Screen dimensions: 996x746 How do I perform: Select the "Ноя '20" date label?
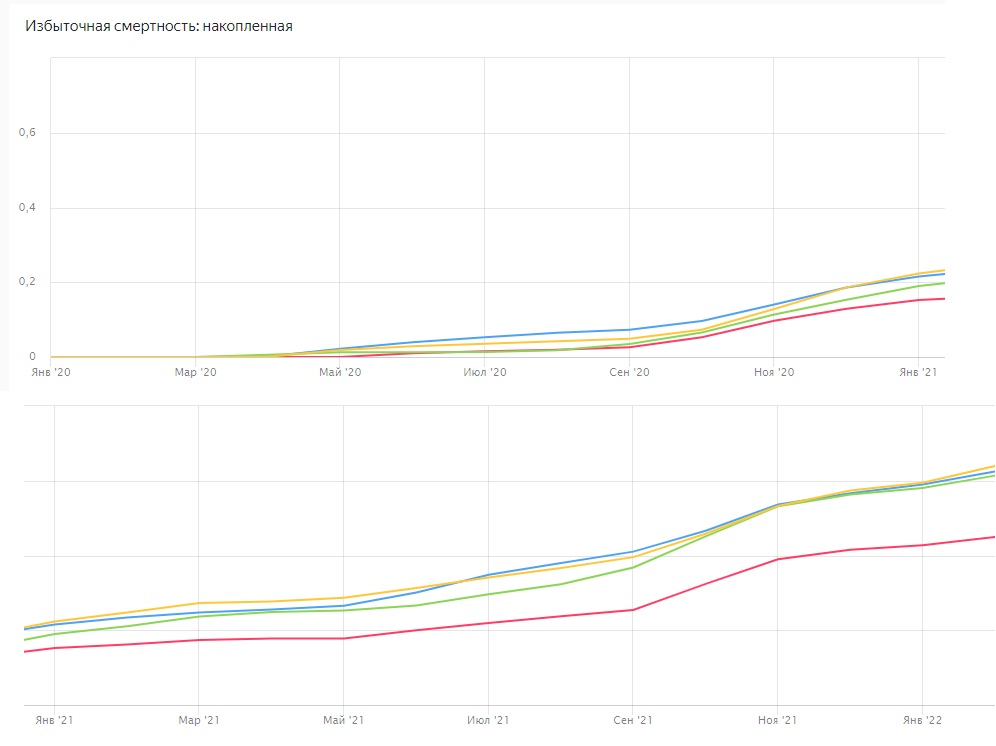tap(774, 372)
